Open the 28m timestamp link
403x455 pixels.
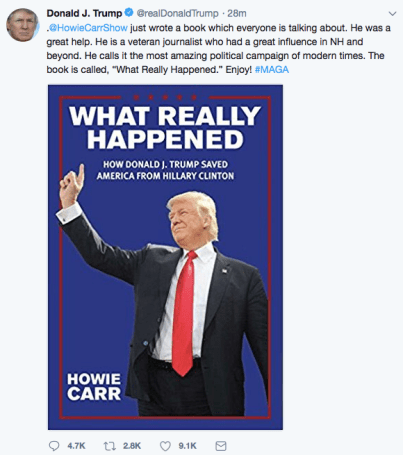(237, 13)
